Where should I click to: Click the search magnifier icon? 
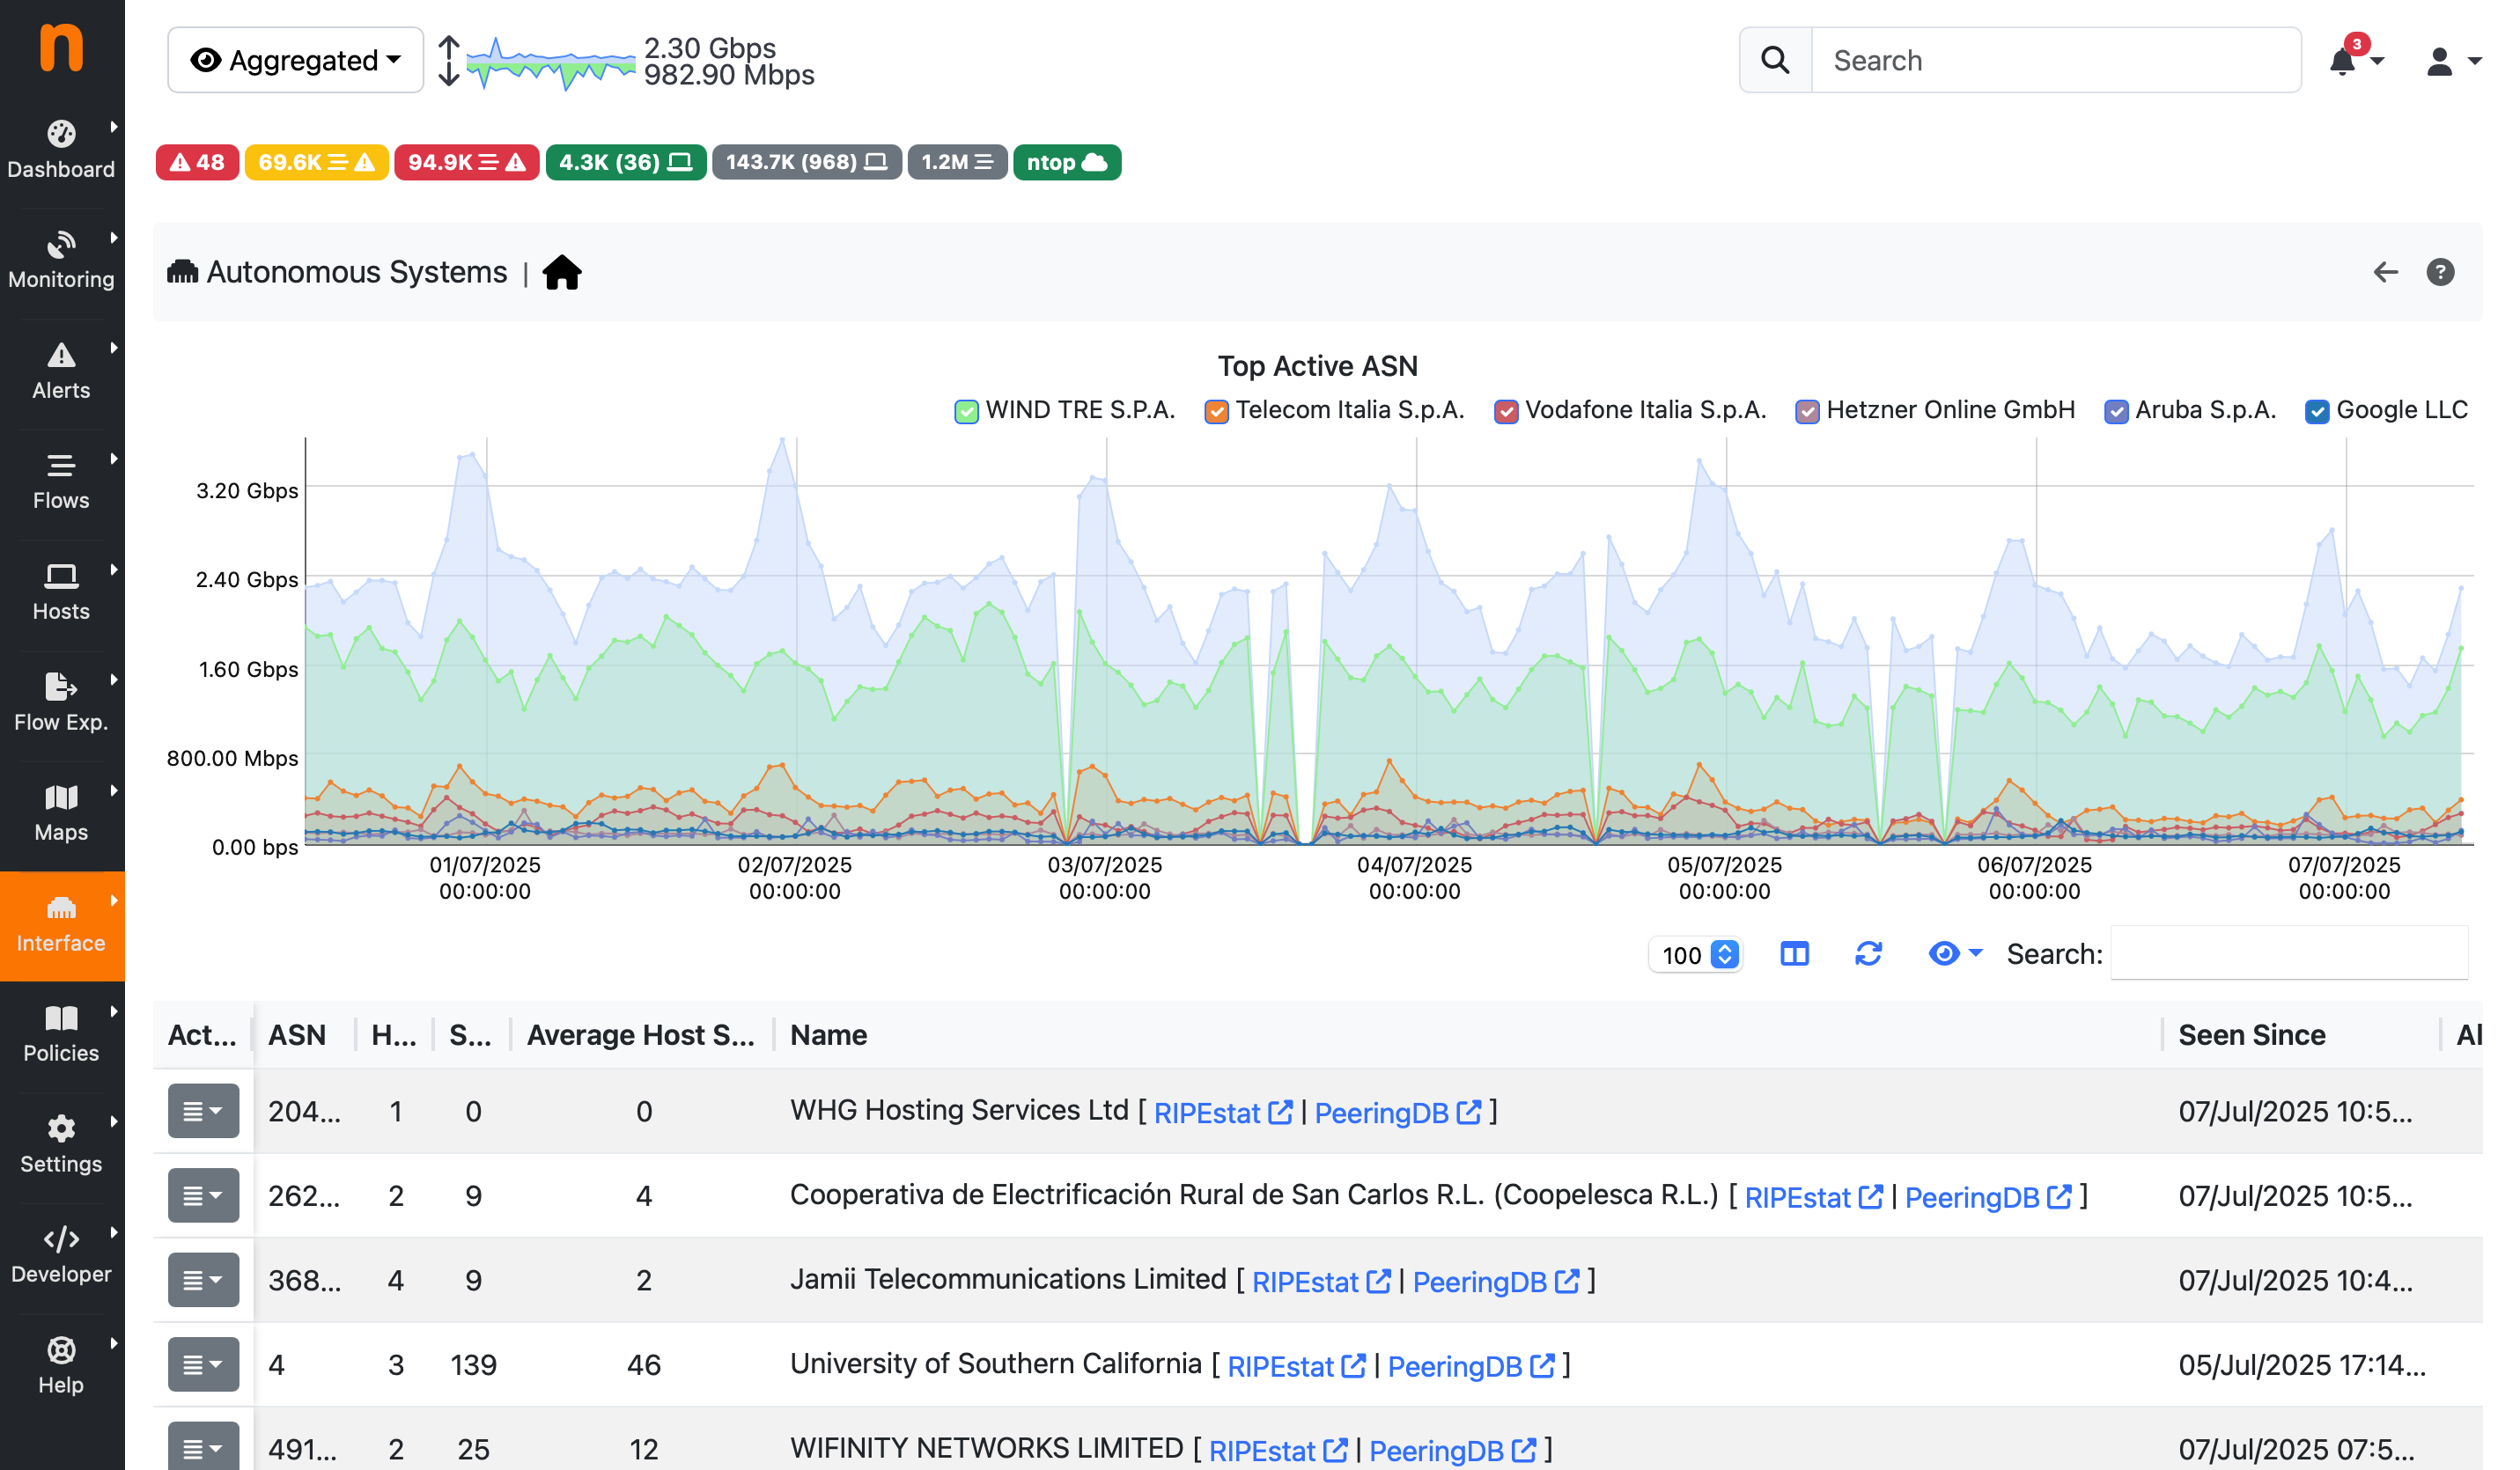click(1775, 60)
